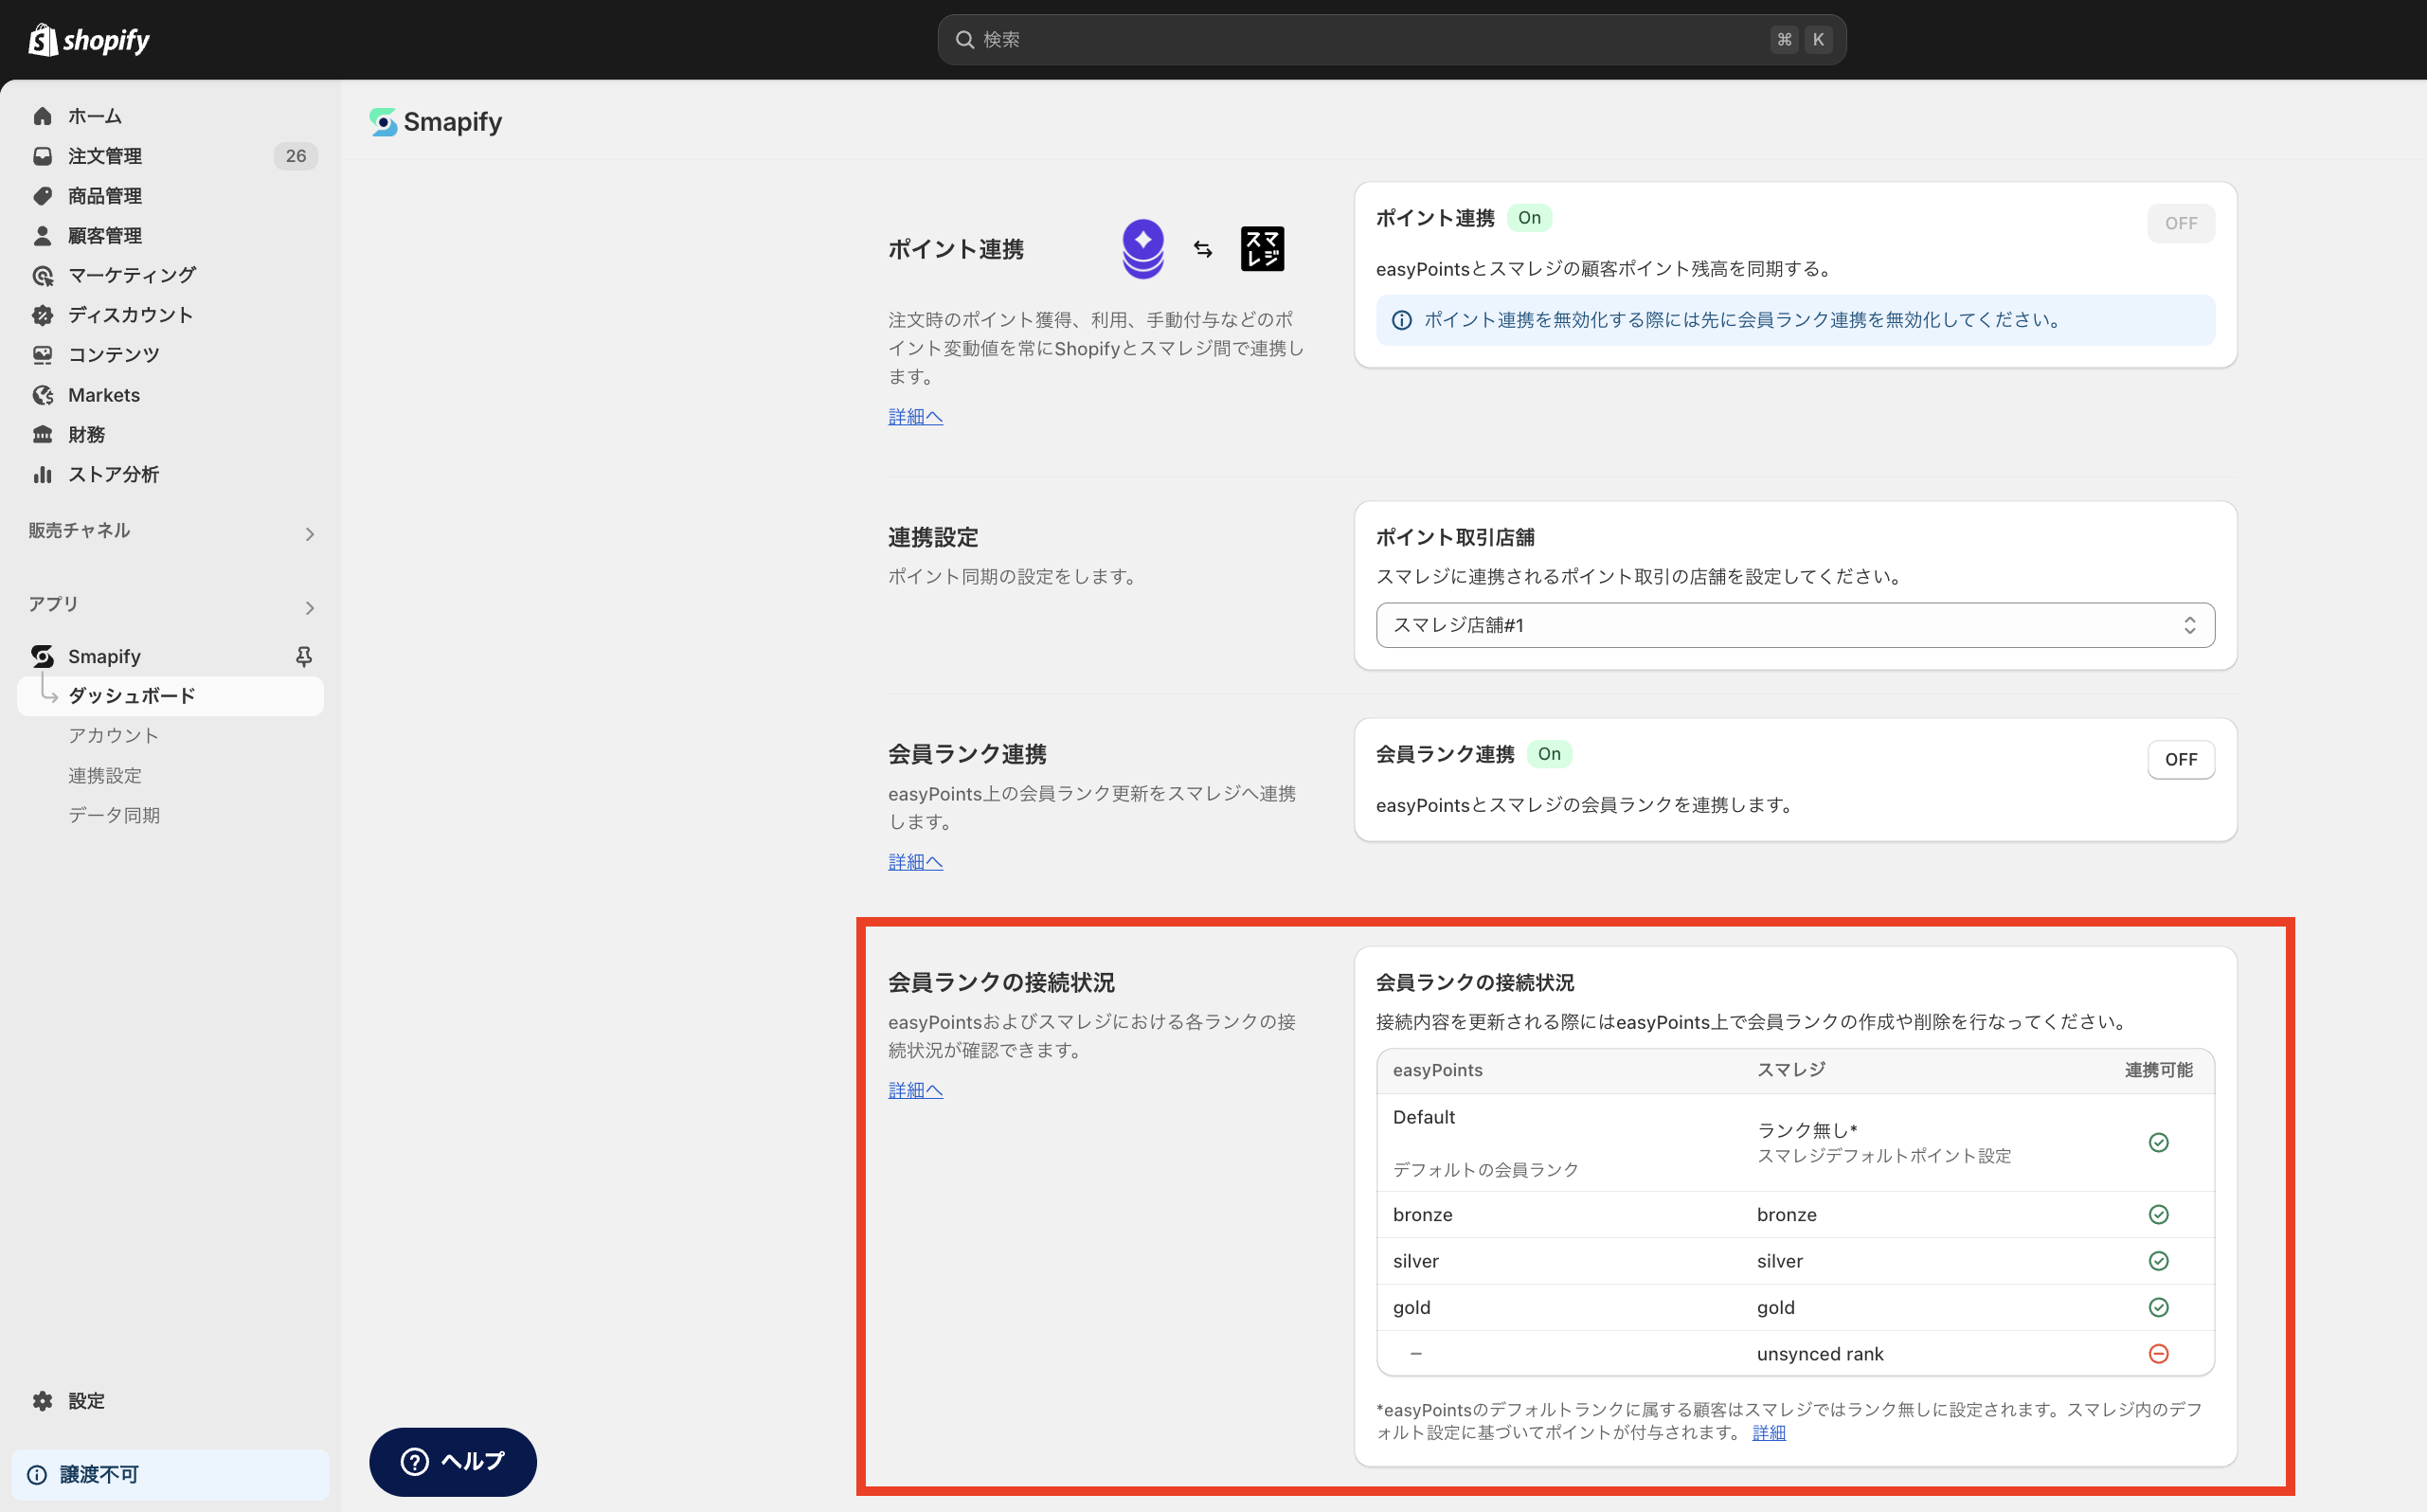This screenshot has height=1512, width=2427.
Task: Open Smapify in the sidebar
Action: point(104,657)
